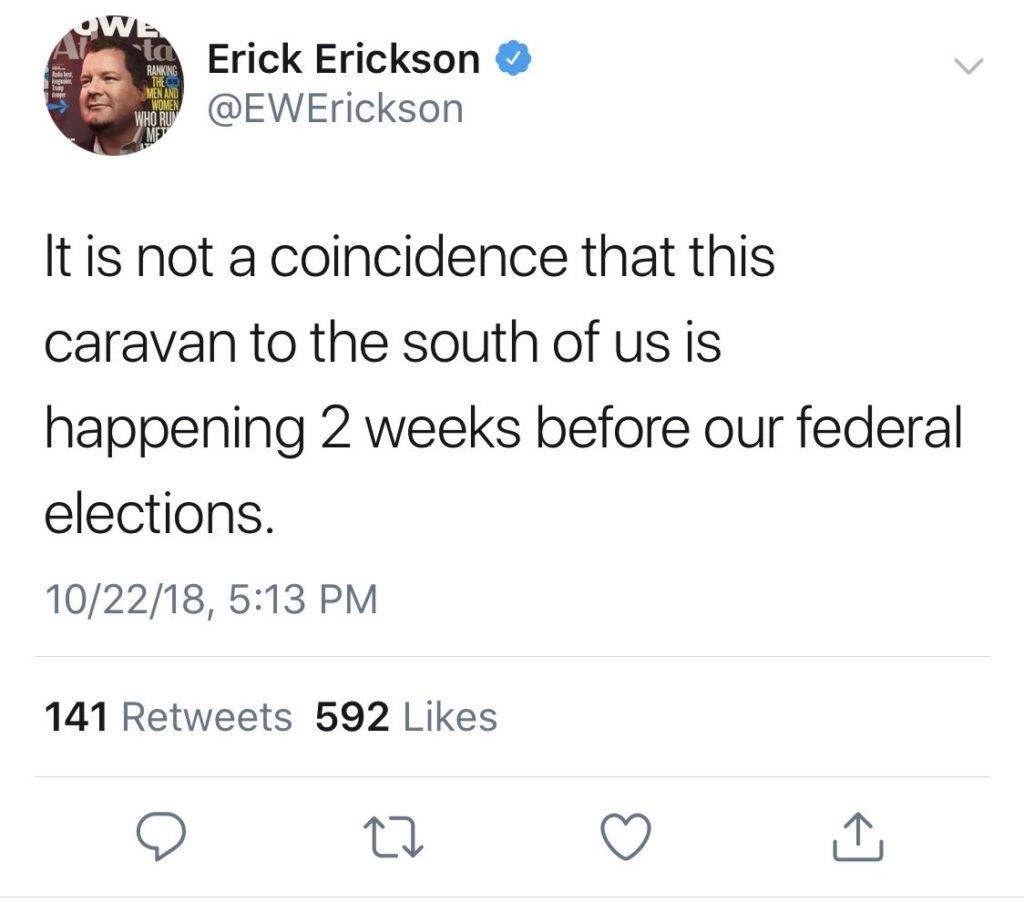Click the number 141 count
Image resolution: width=1024 pixels, height=903 pixels.
(76, 717)
